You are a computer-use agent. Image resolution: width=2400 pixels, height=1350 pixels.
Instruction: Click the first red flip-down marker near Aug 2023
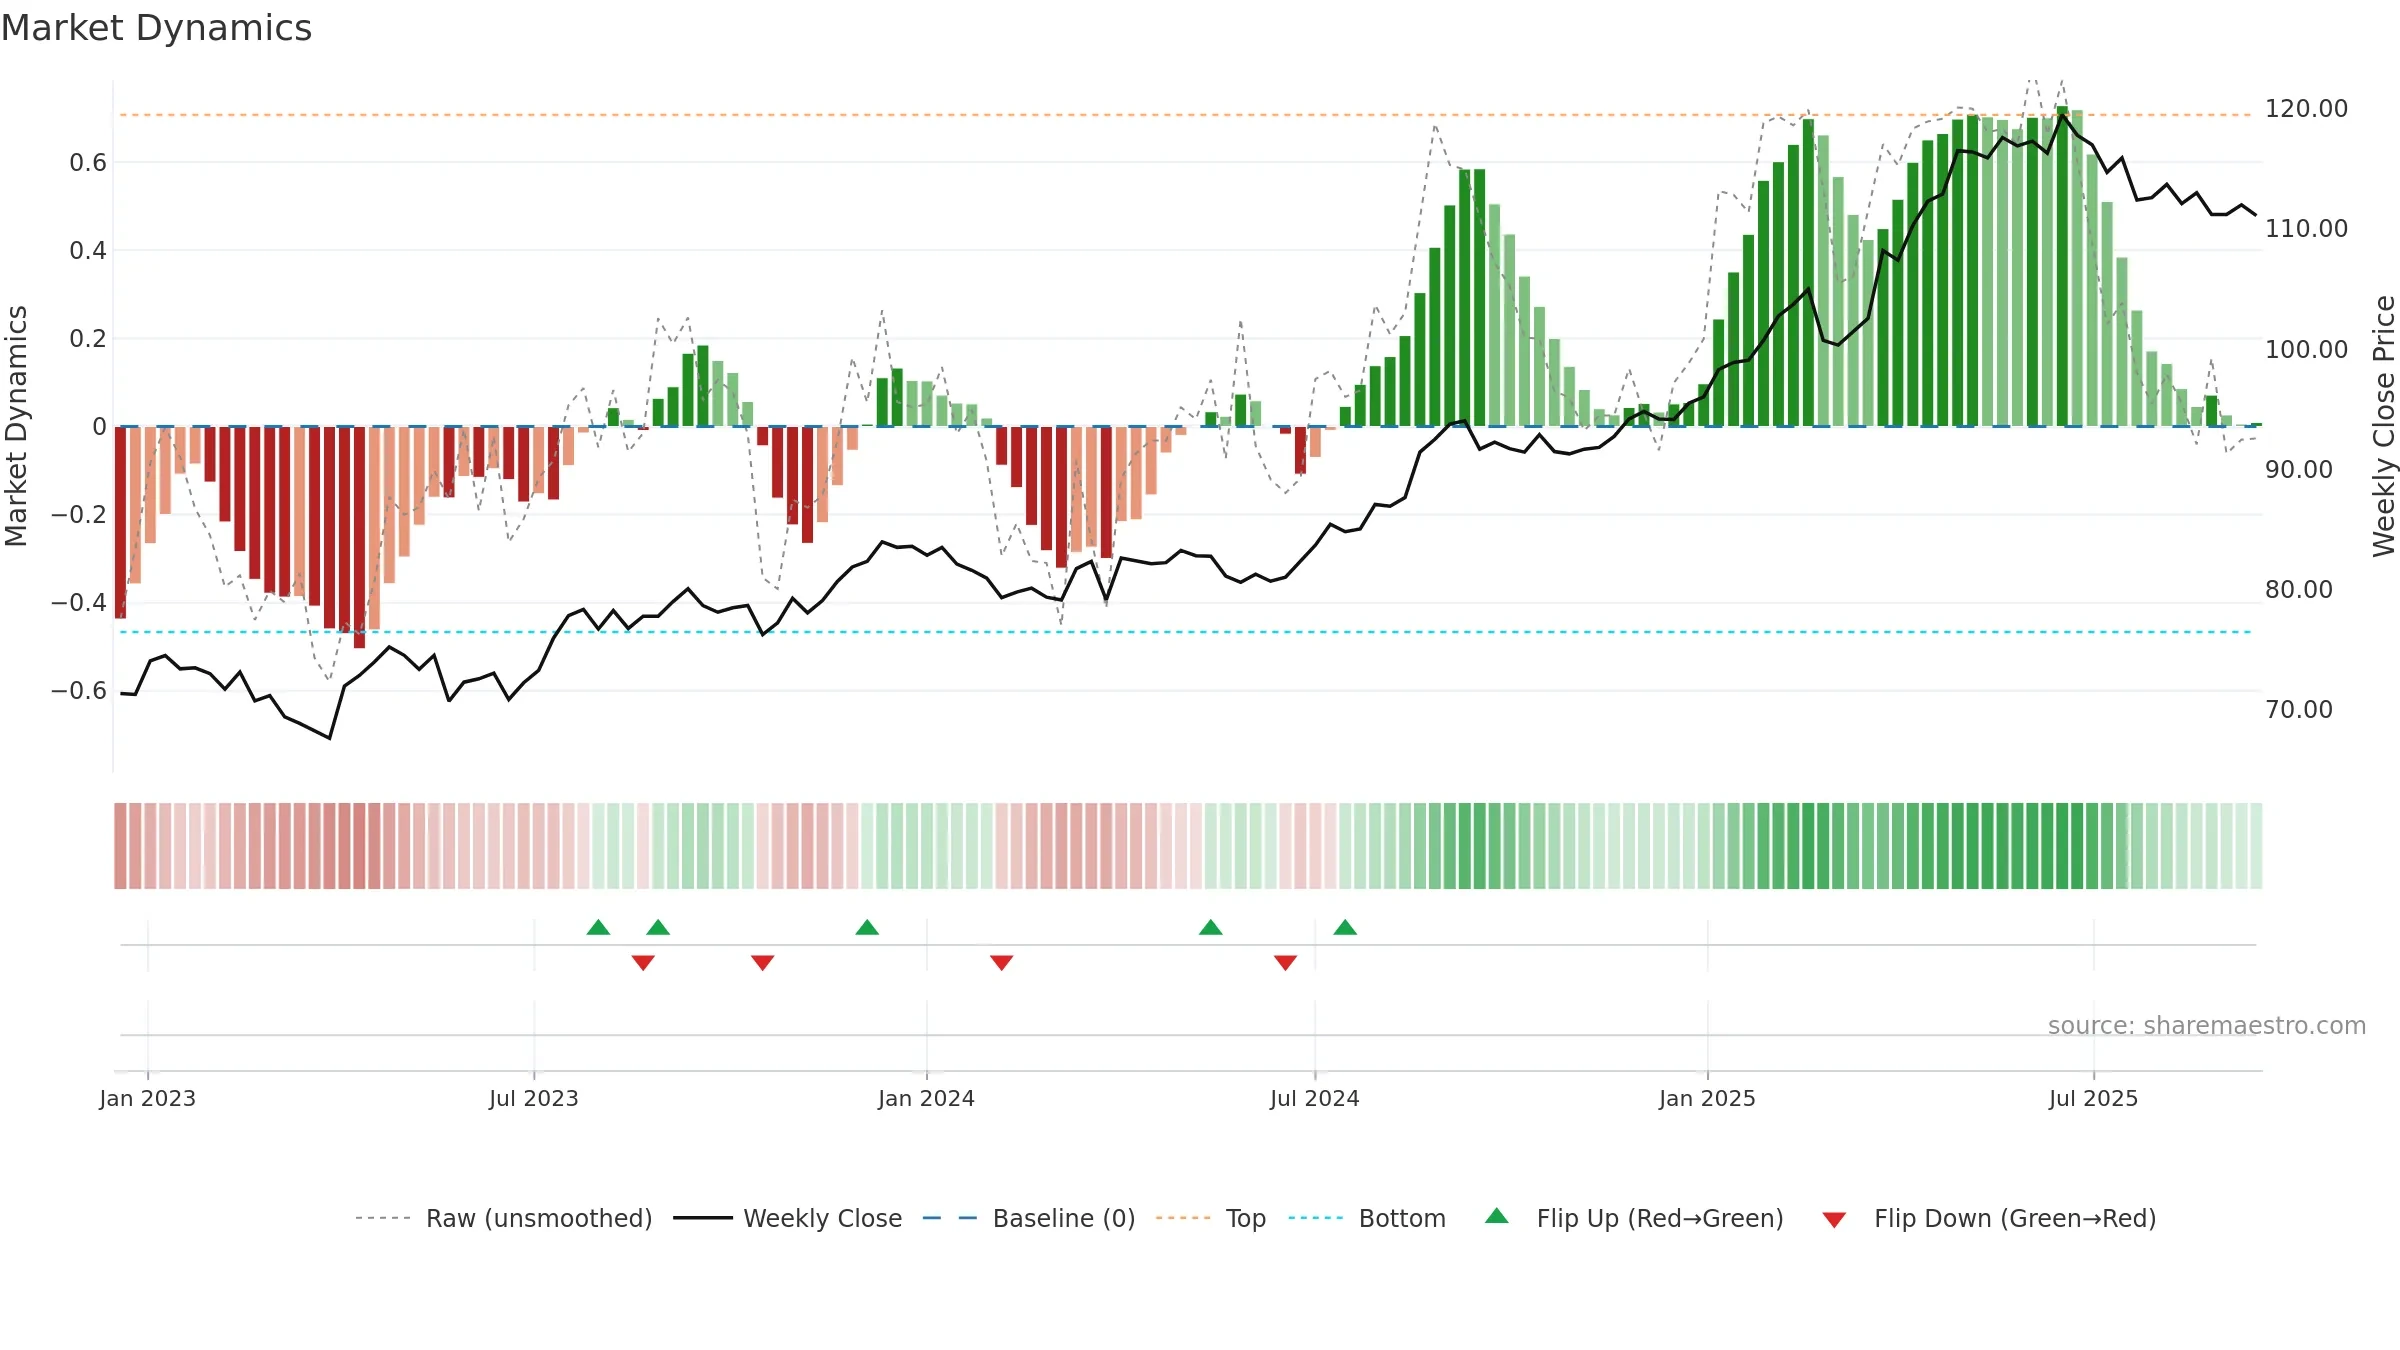pyautogui.click(x=643, y=962)
